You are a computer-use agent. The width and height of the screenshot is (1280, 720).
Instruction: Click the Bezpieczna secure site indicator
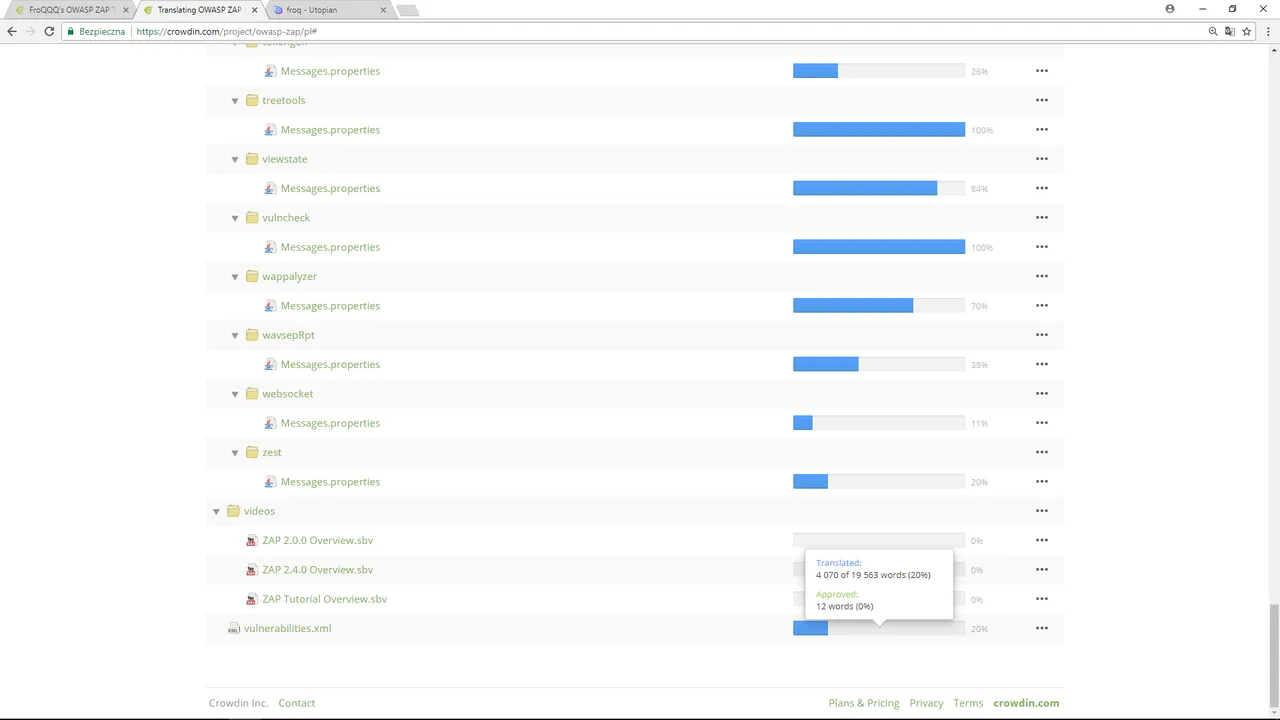[96, 31]
